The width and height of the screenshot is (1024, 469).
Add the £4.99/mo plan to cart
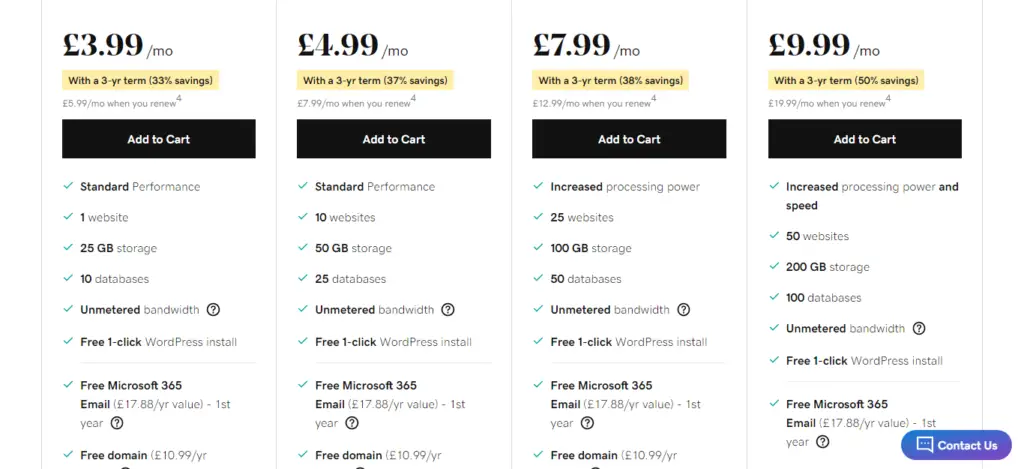pyautogui.click(x=394, y=138)
